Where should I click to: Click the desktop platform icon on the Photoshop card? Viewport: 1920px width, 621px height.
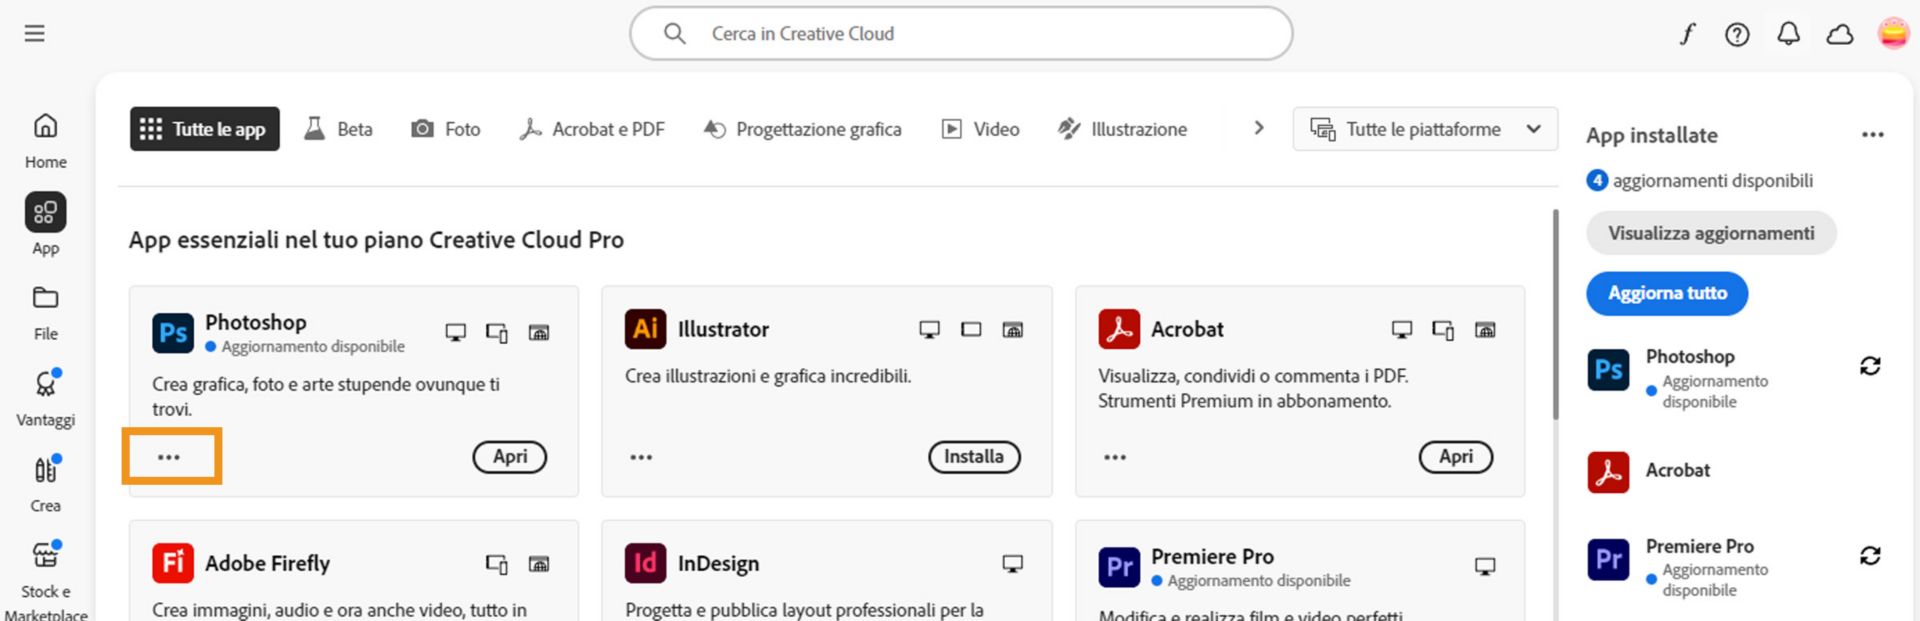(x=456, y=332)
